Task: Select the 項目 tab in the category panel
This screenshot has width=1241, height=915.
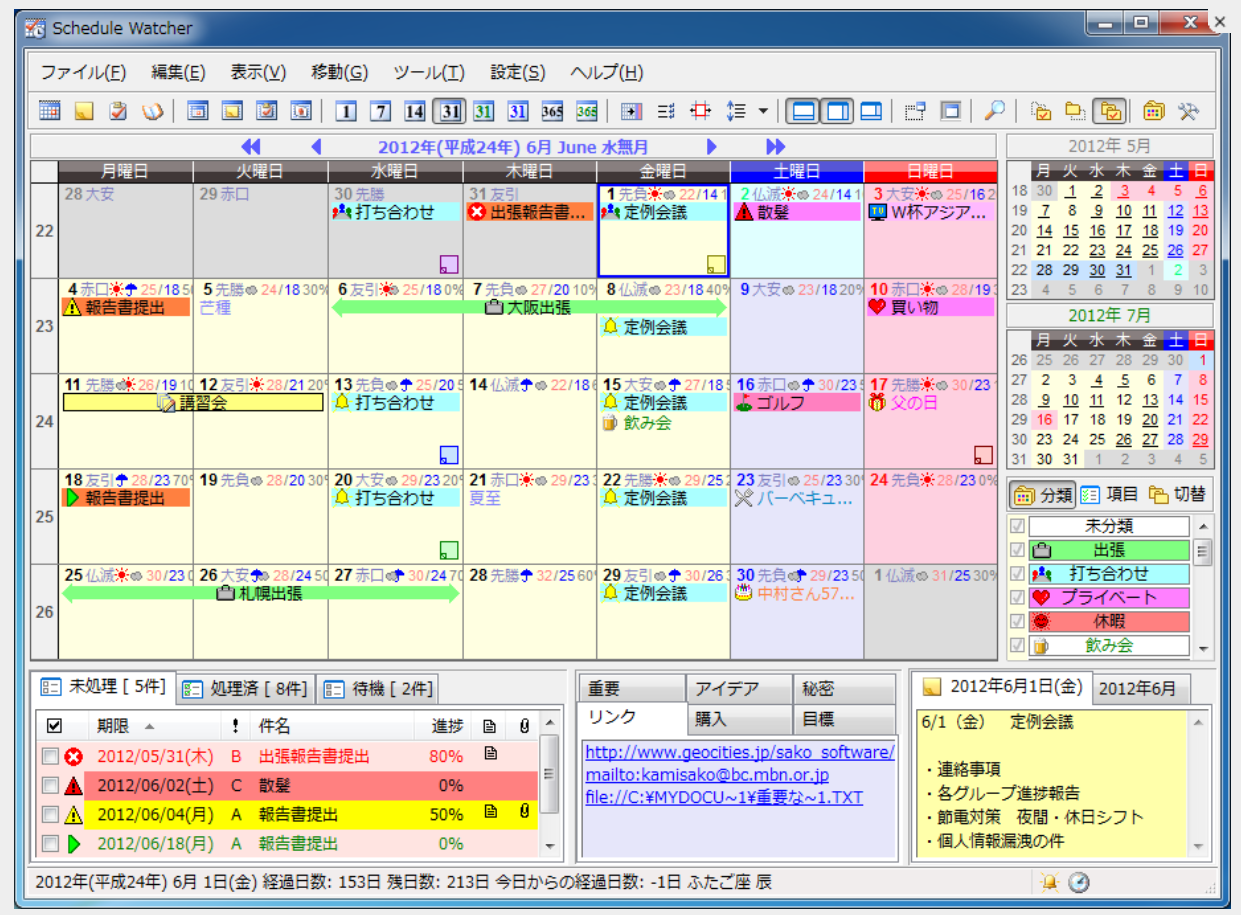Action: click(x=1110, y=494)
